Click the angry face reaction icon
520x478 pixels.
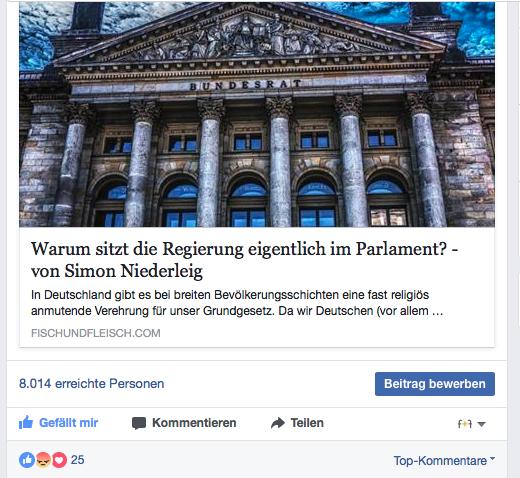coord(43,460)
